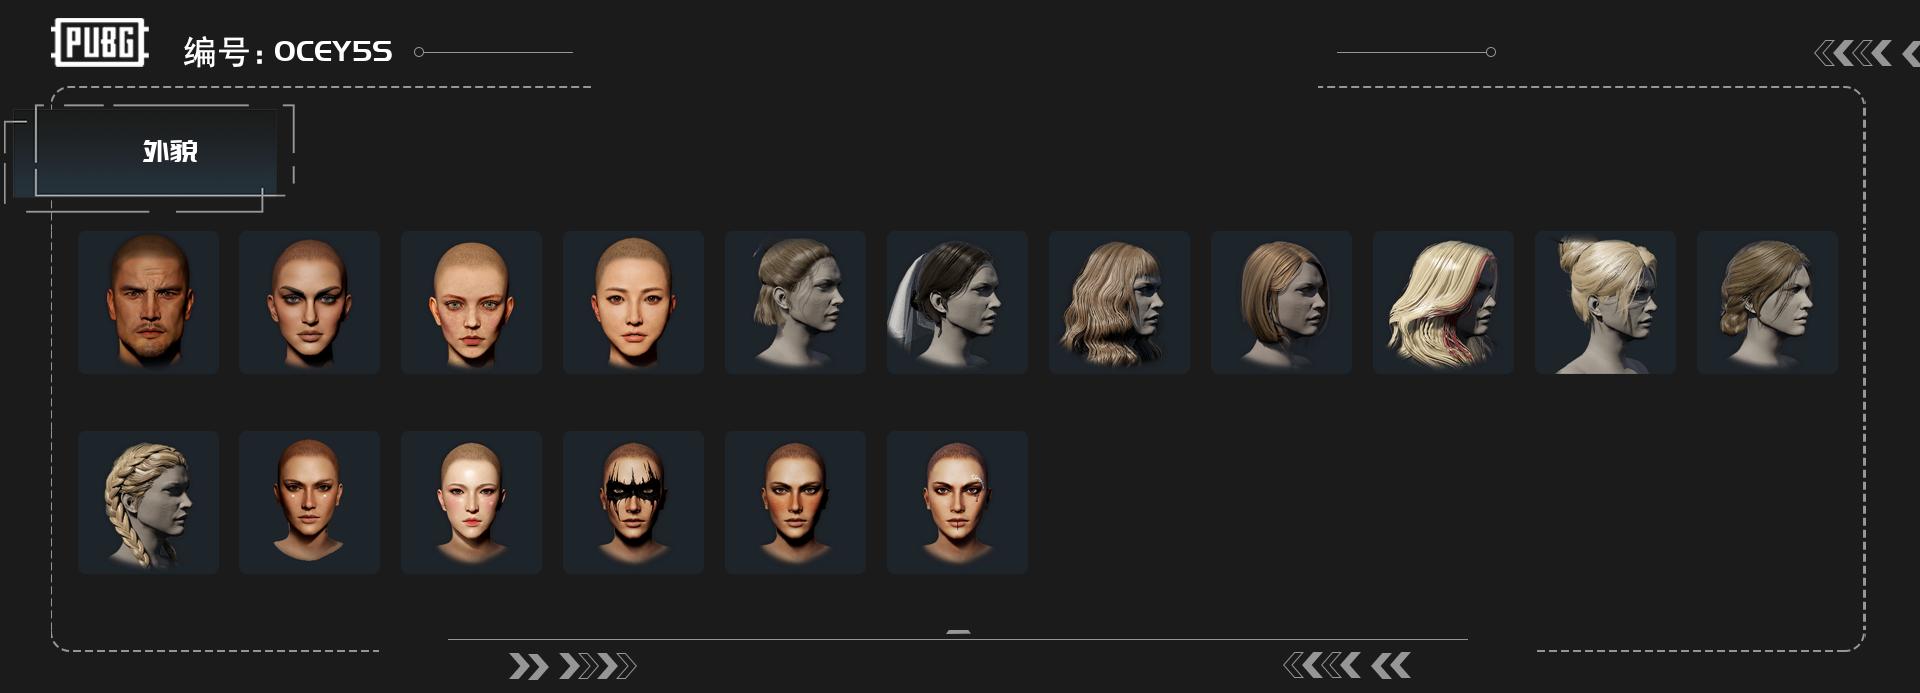Pick the freckled female face thumbnail
The height and width of the screenshot is (693, 1920).
(x=471, y=302)
